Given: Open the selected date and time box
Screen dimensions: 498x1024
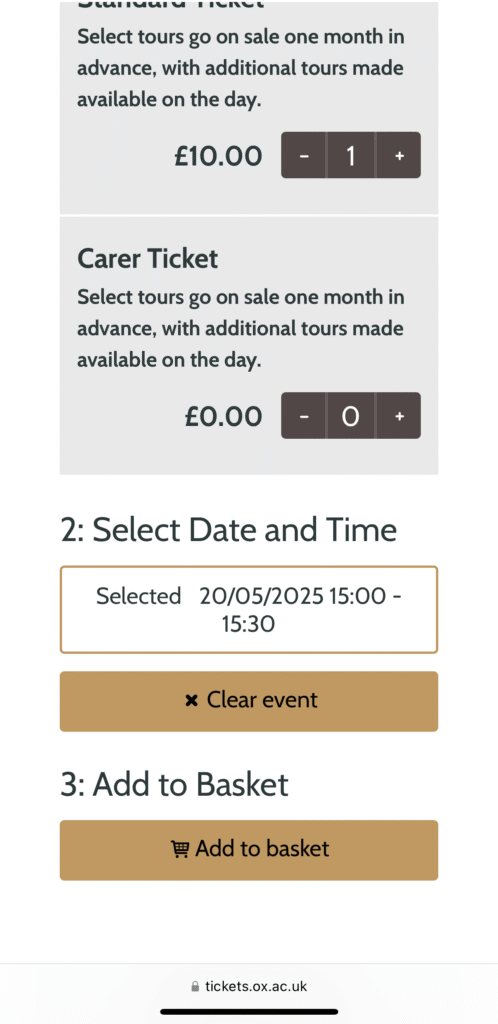Looking at the screenshot, I should (249, 610).
